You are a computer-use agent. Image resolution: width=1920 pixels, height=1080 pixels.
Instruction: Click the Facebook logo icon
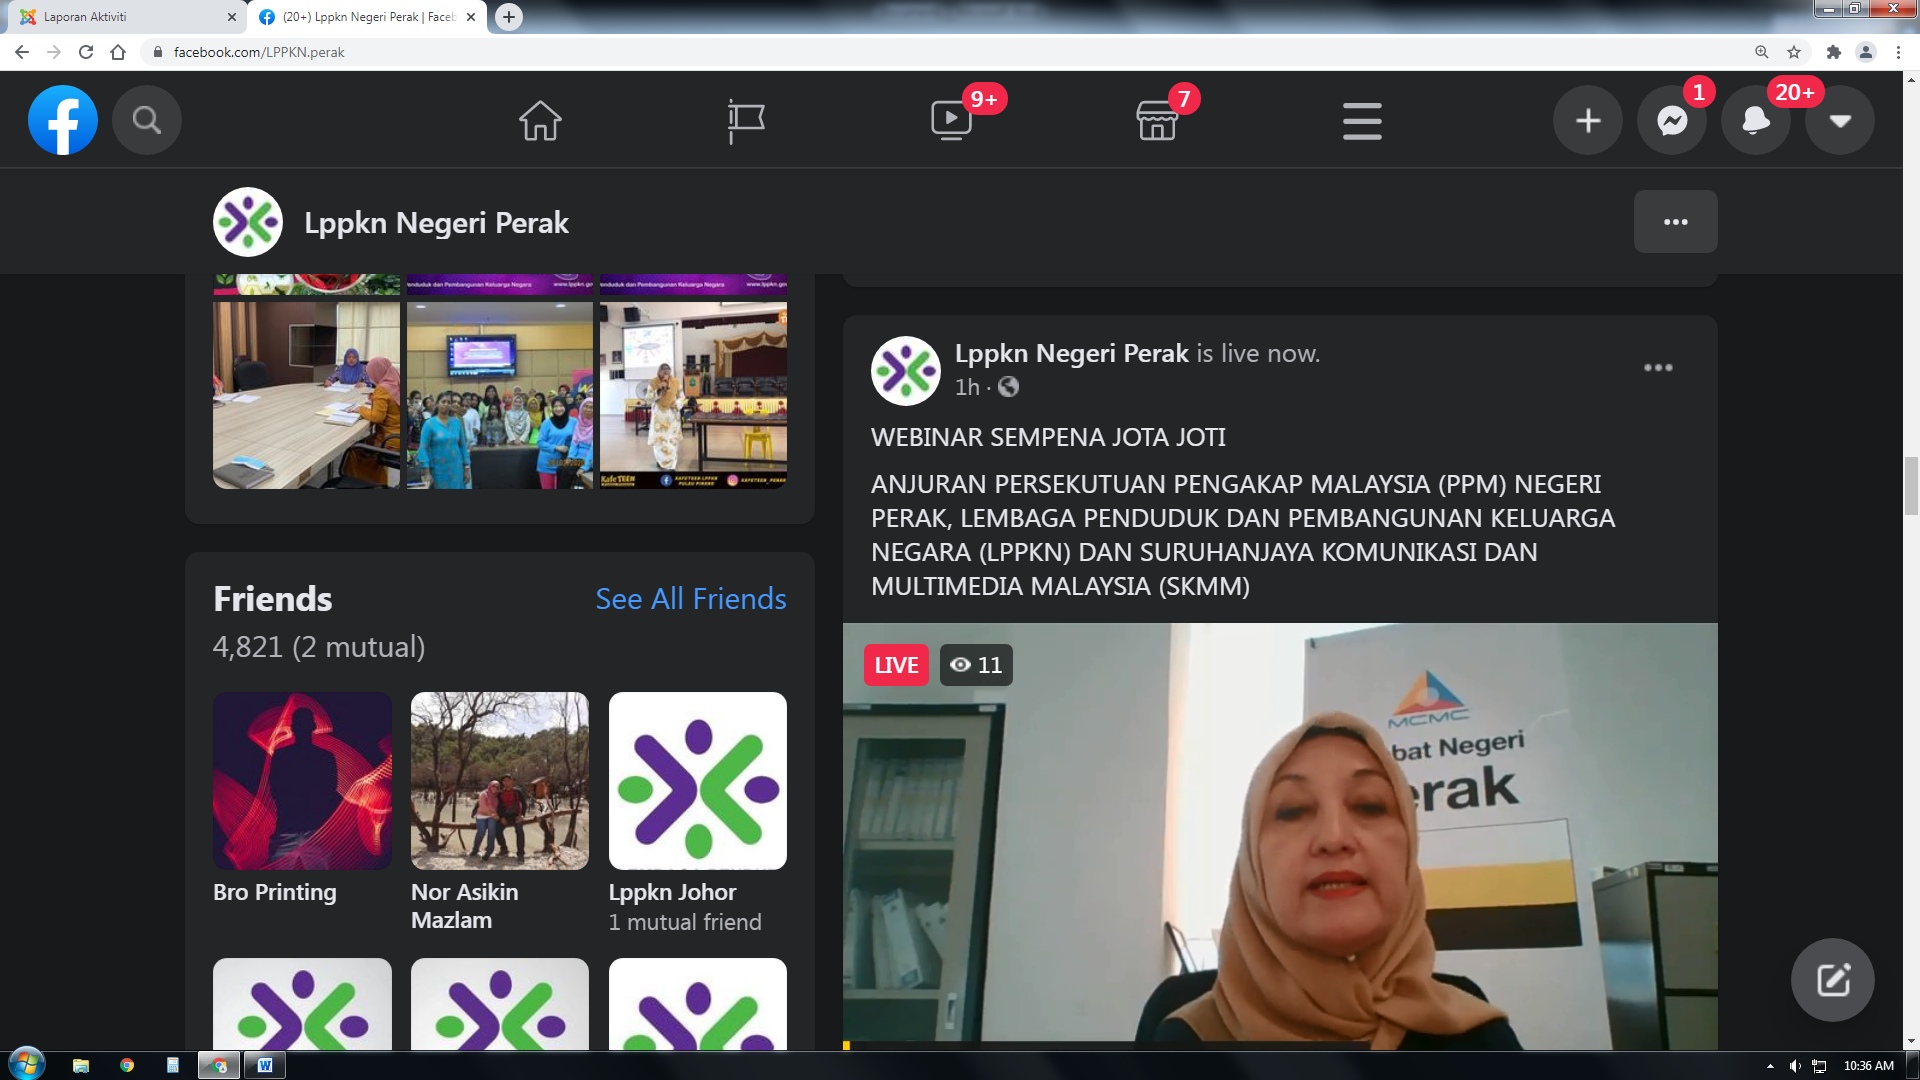point(63,120)
